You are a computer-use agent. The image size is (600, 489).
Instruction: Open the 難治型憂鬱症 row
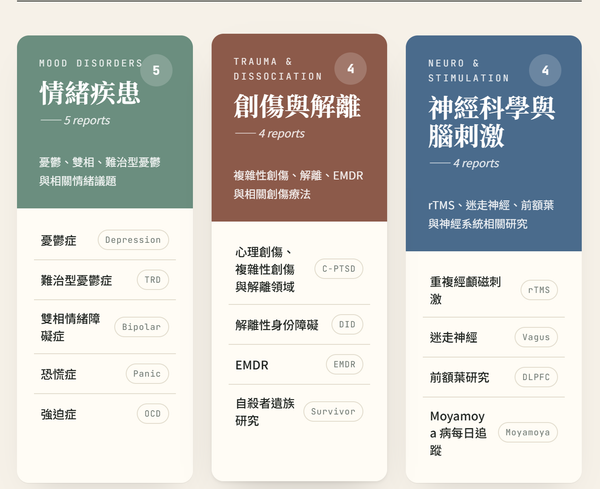pyautogui.click(x=105, y=280)
